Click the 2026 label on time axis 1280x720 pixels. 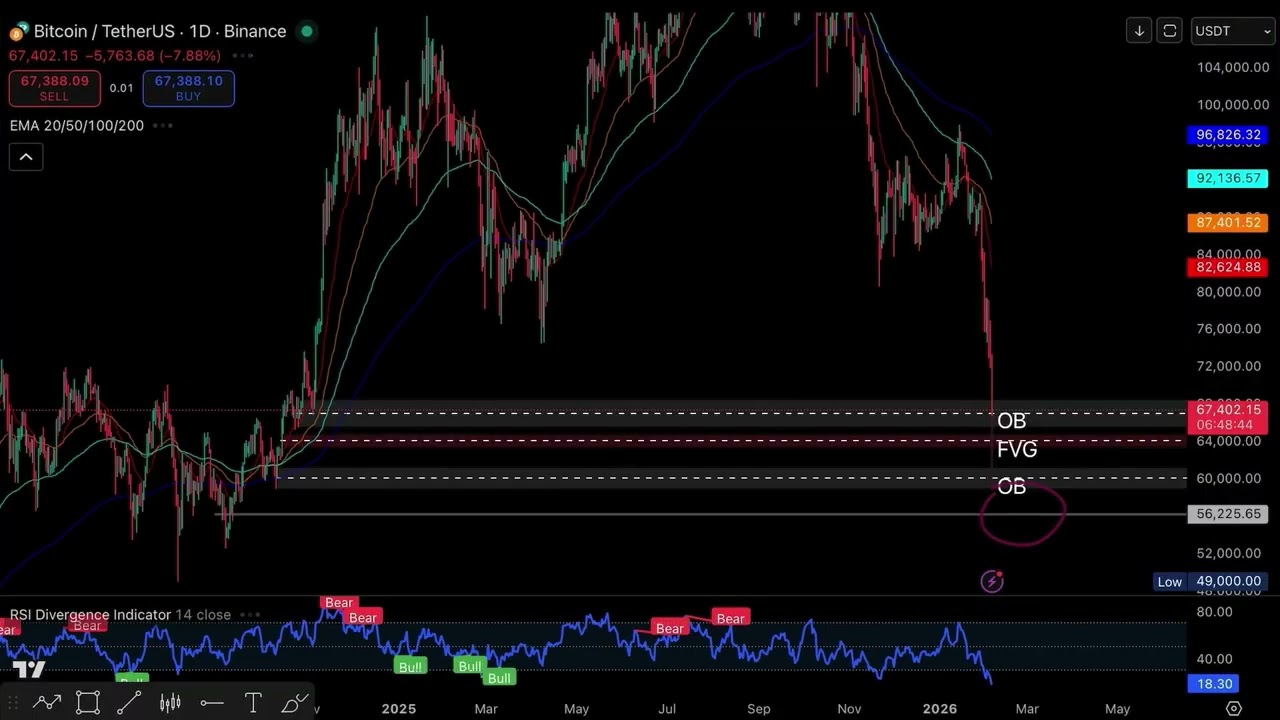click(940, 708)
